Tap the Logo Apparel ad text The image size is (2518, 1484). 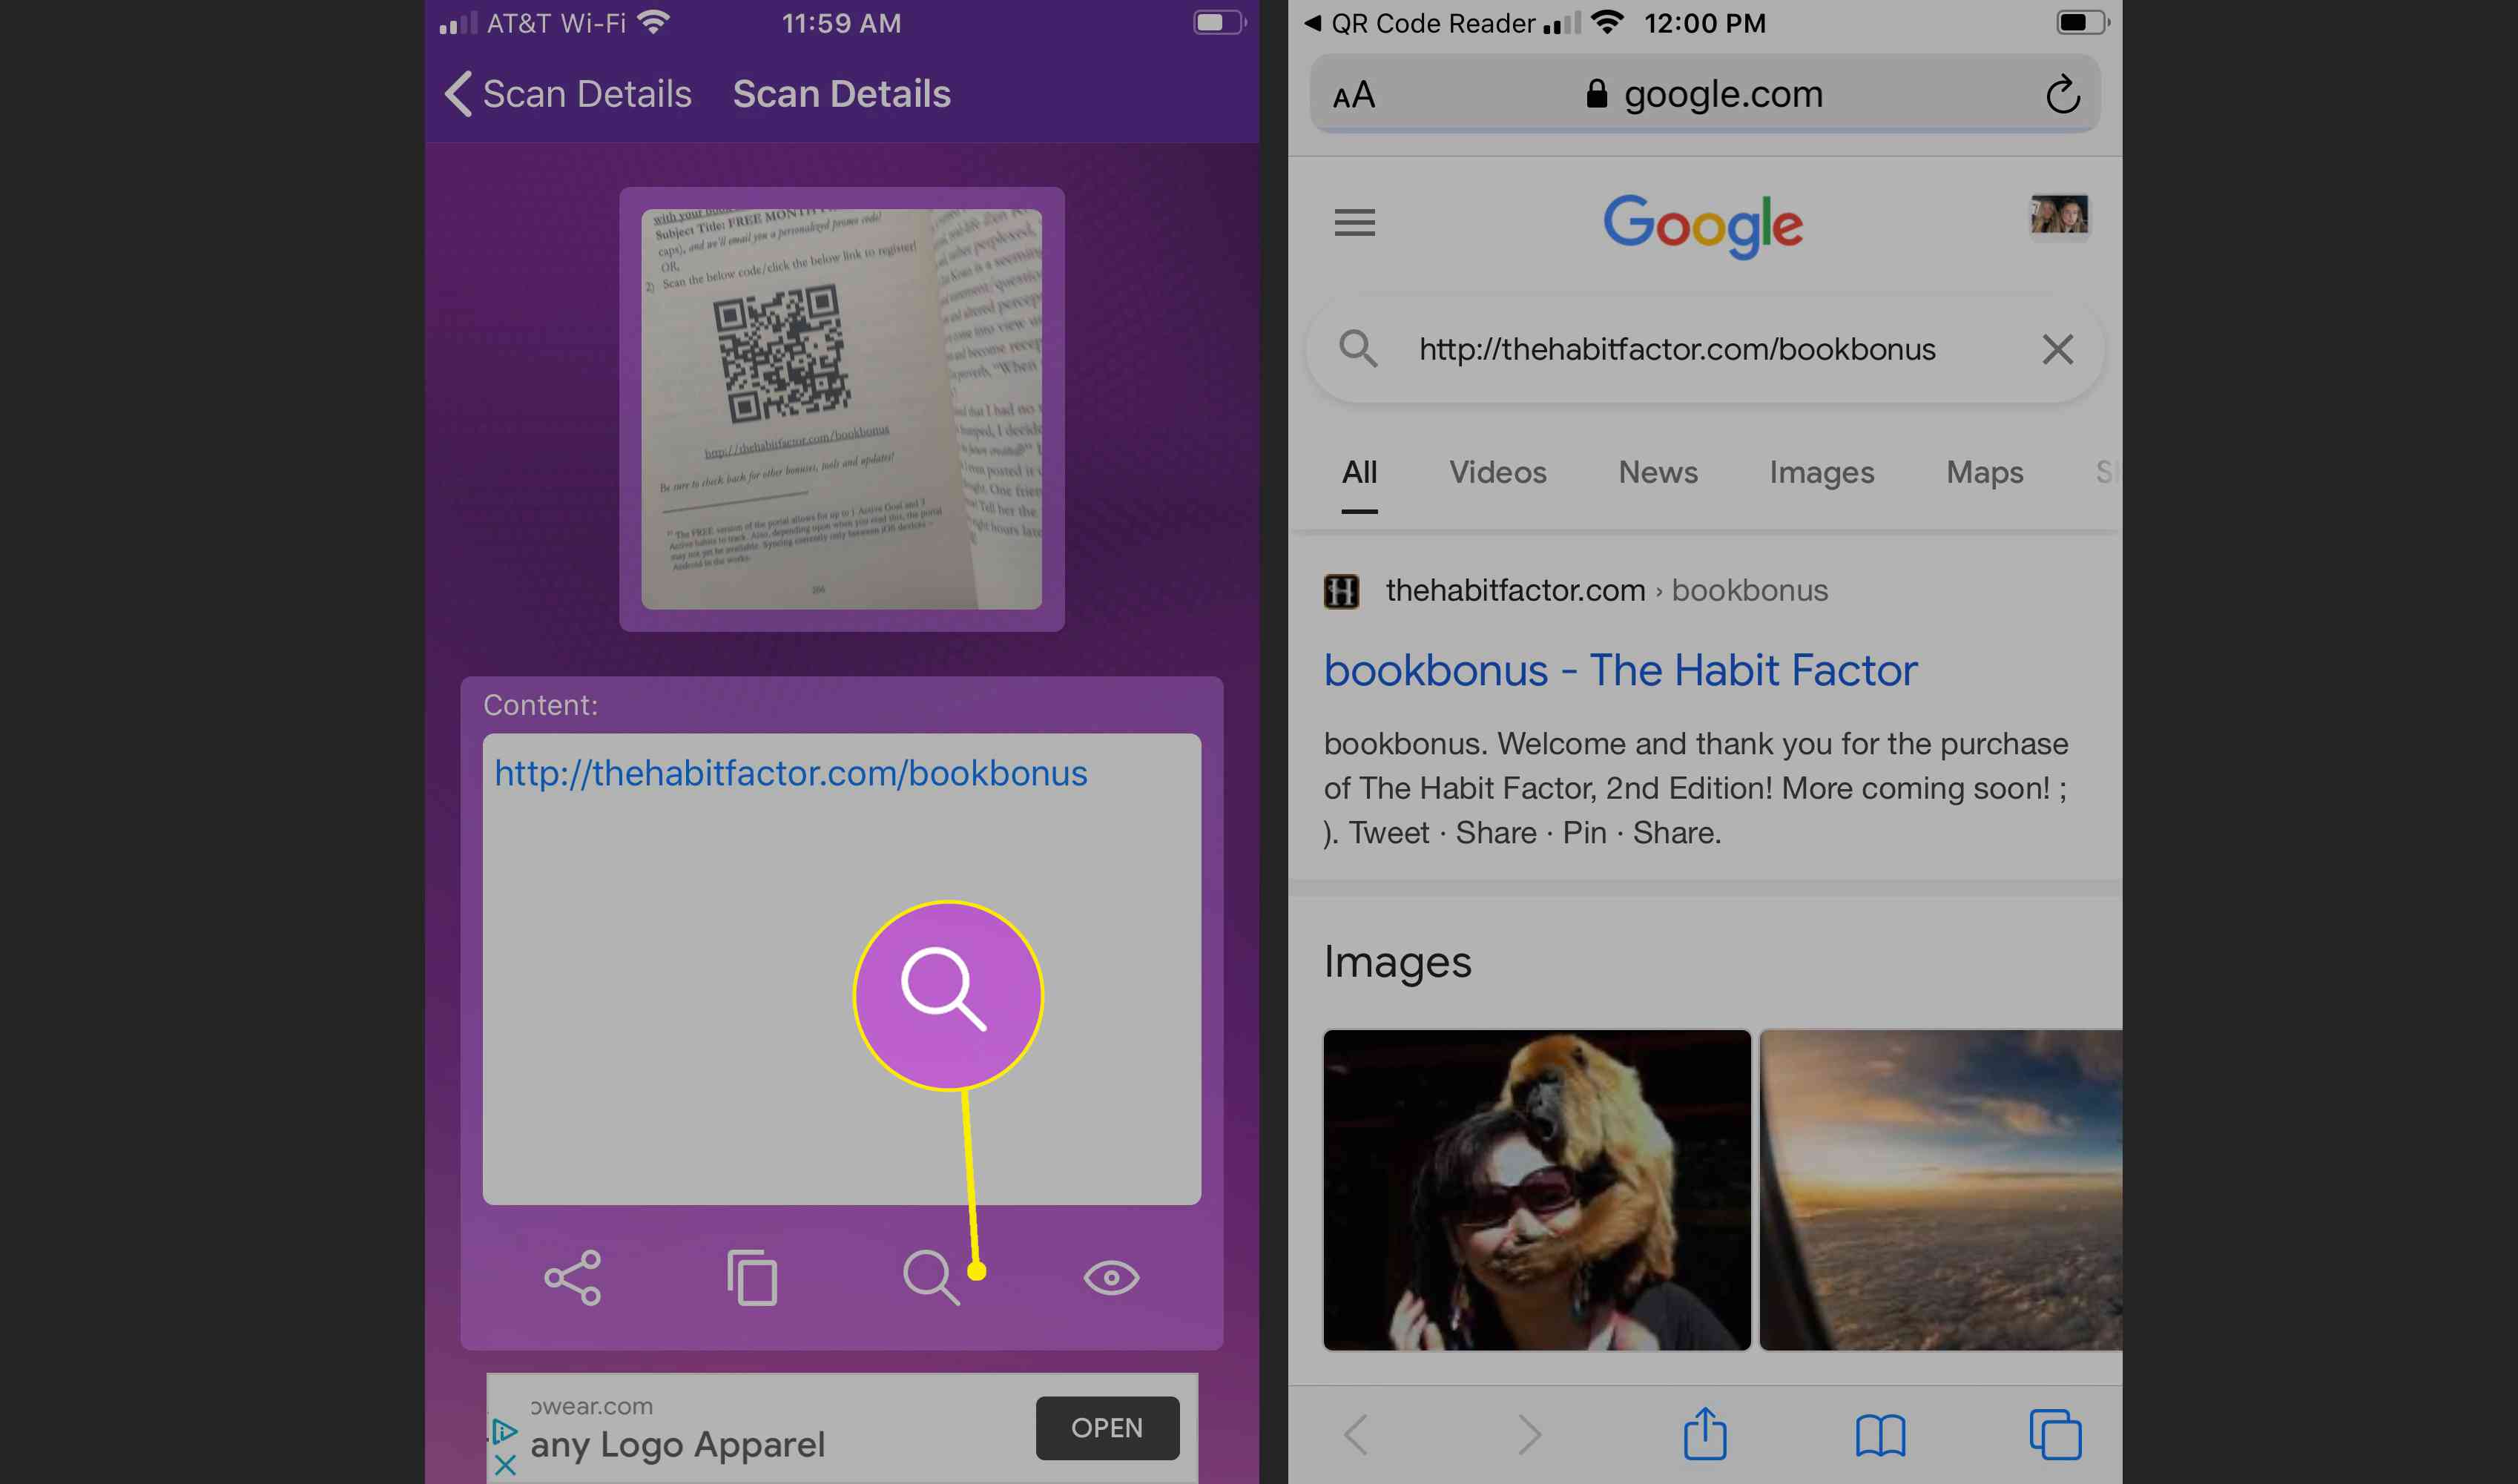tap(677, 1444)
